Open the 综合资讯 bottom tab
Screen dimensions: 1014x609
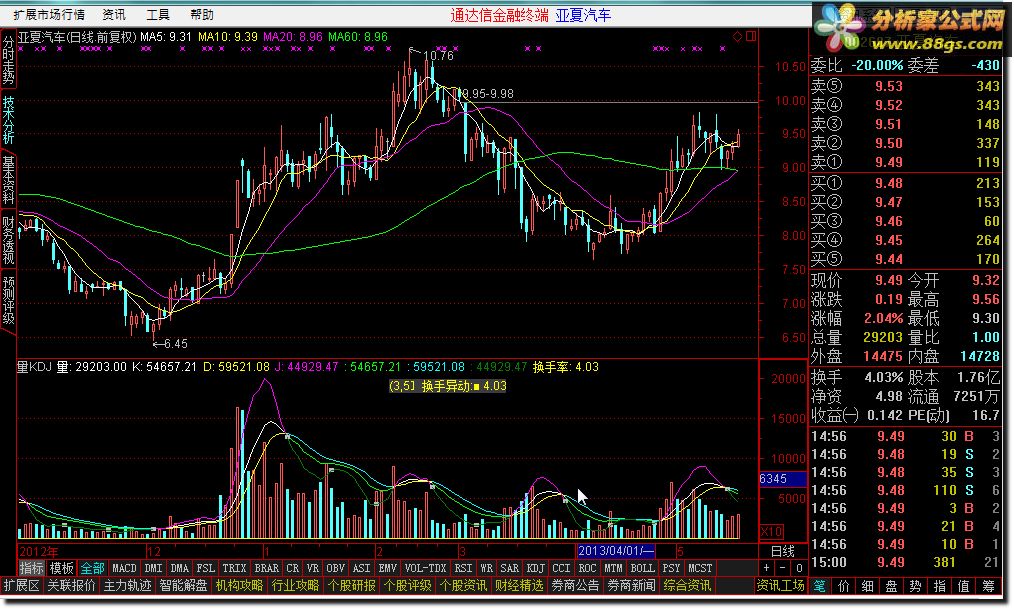pos(687,586)
